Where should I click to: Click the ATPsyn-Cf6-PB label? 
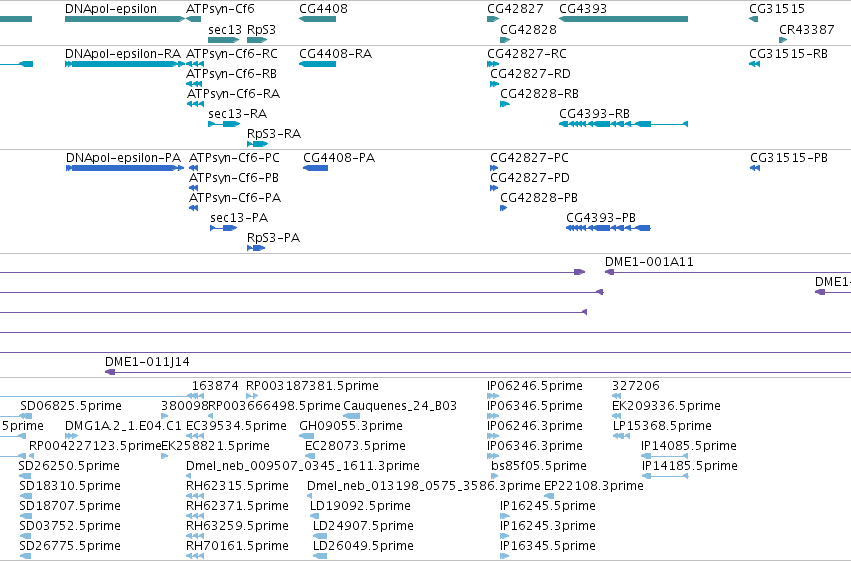[x=233, y=178]
